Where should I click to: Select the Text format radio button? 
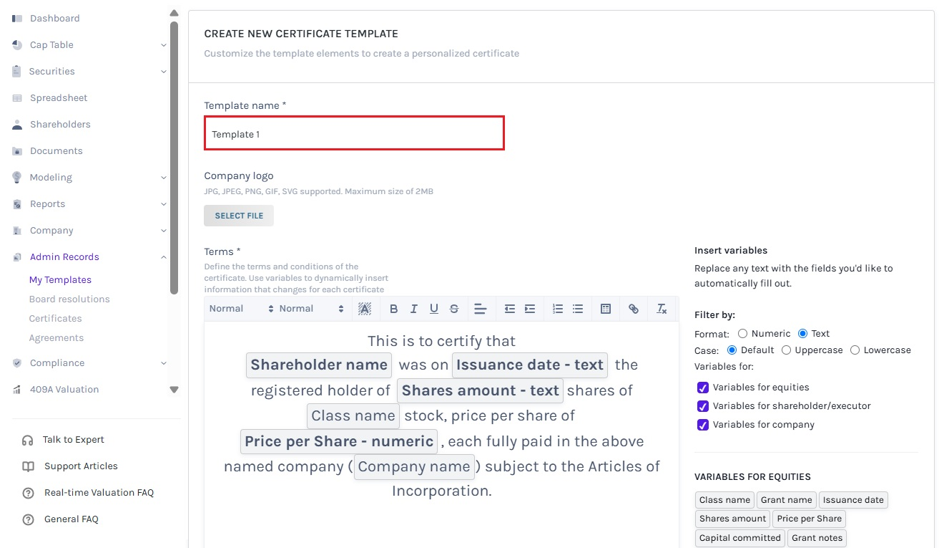(x=802, y=334)
